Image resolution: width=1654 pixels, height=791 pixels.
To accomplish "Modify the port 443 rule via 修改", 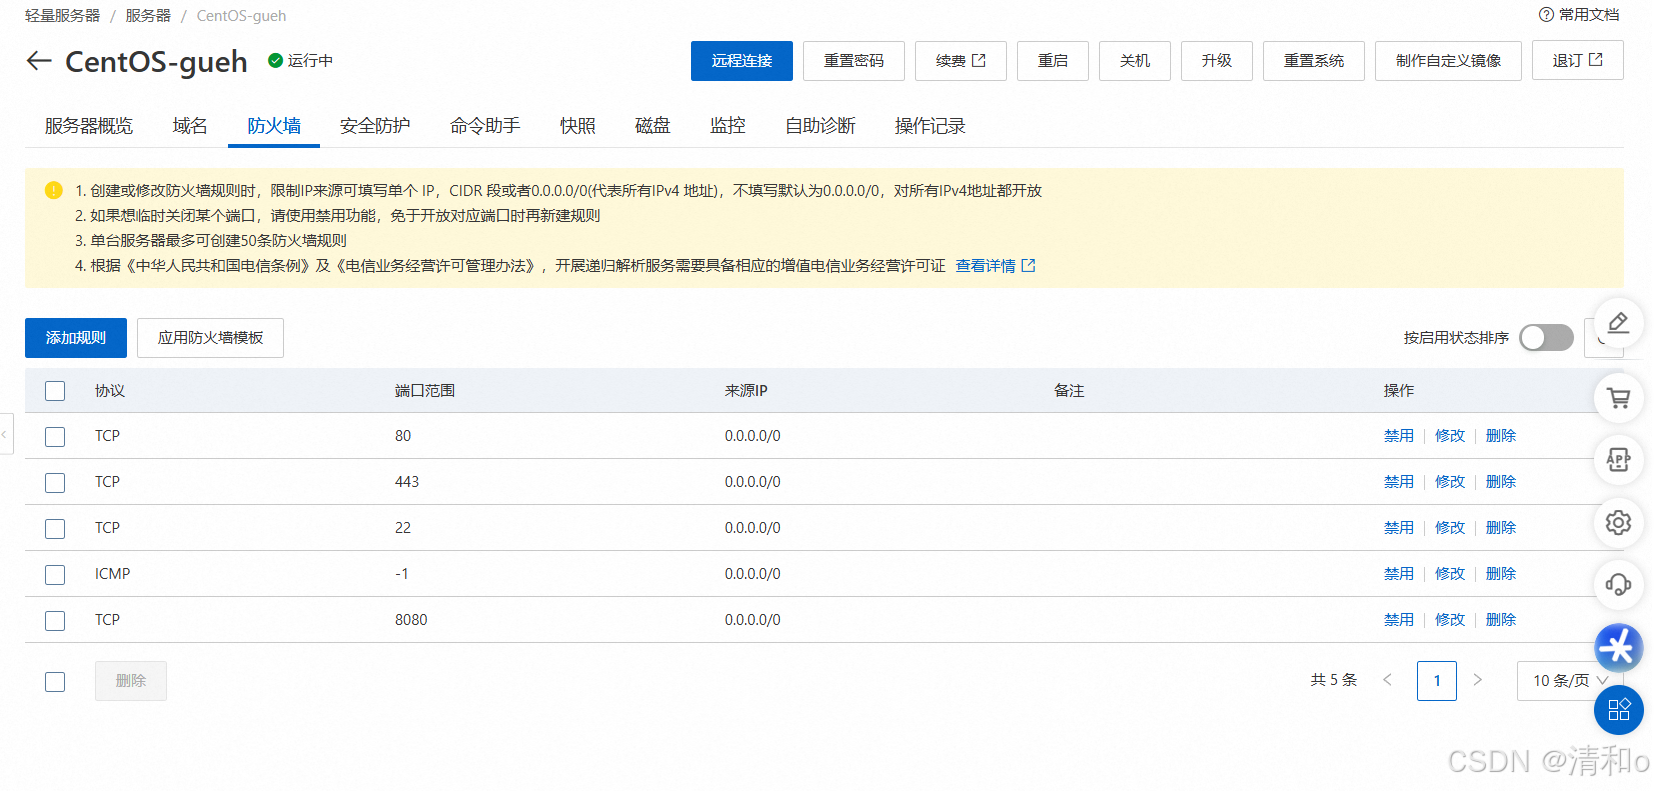I will click(1450, 482).
